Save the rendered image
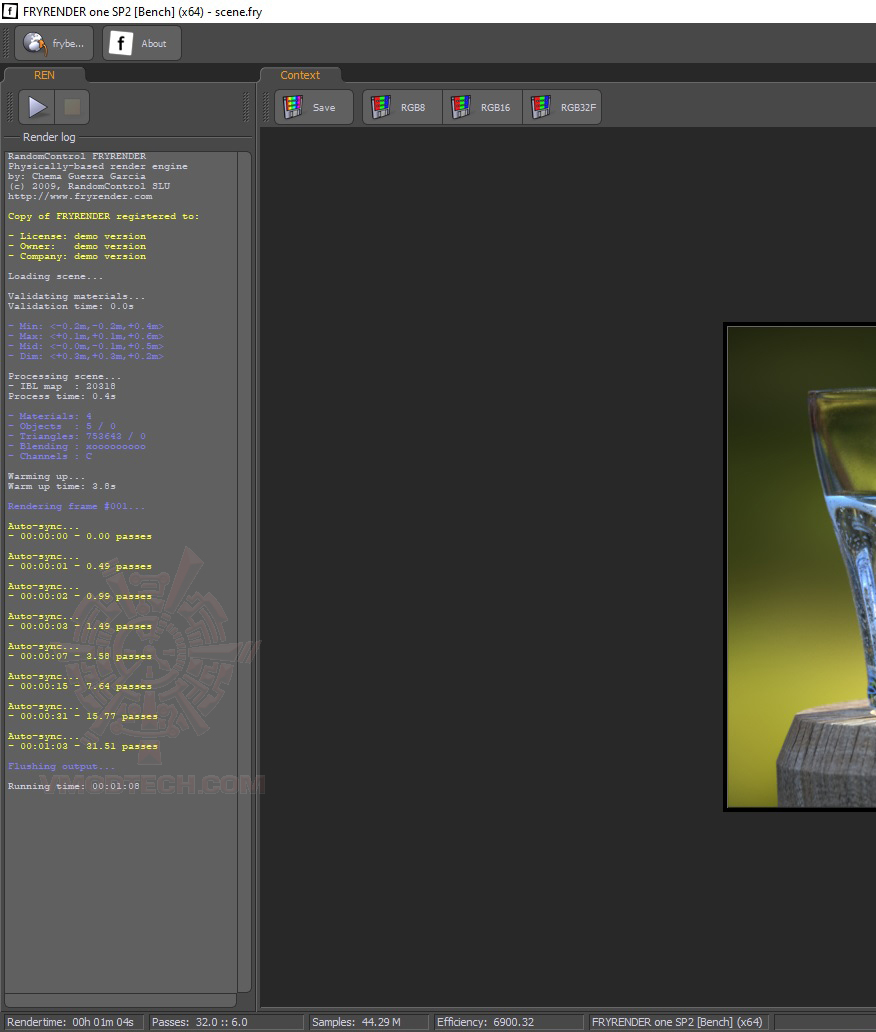The height and width of the screenshot is (1032, 876). tap(314, 107)
